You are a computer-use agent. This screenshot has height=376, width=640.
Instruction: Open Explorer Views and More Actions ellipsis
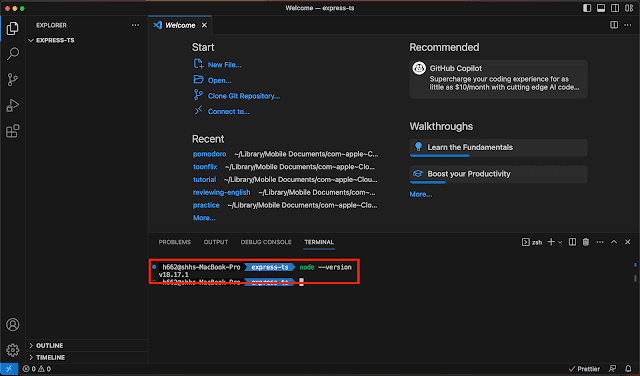pos(135,25)
